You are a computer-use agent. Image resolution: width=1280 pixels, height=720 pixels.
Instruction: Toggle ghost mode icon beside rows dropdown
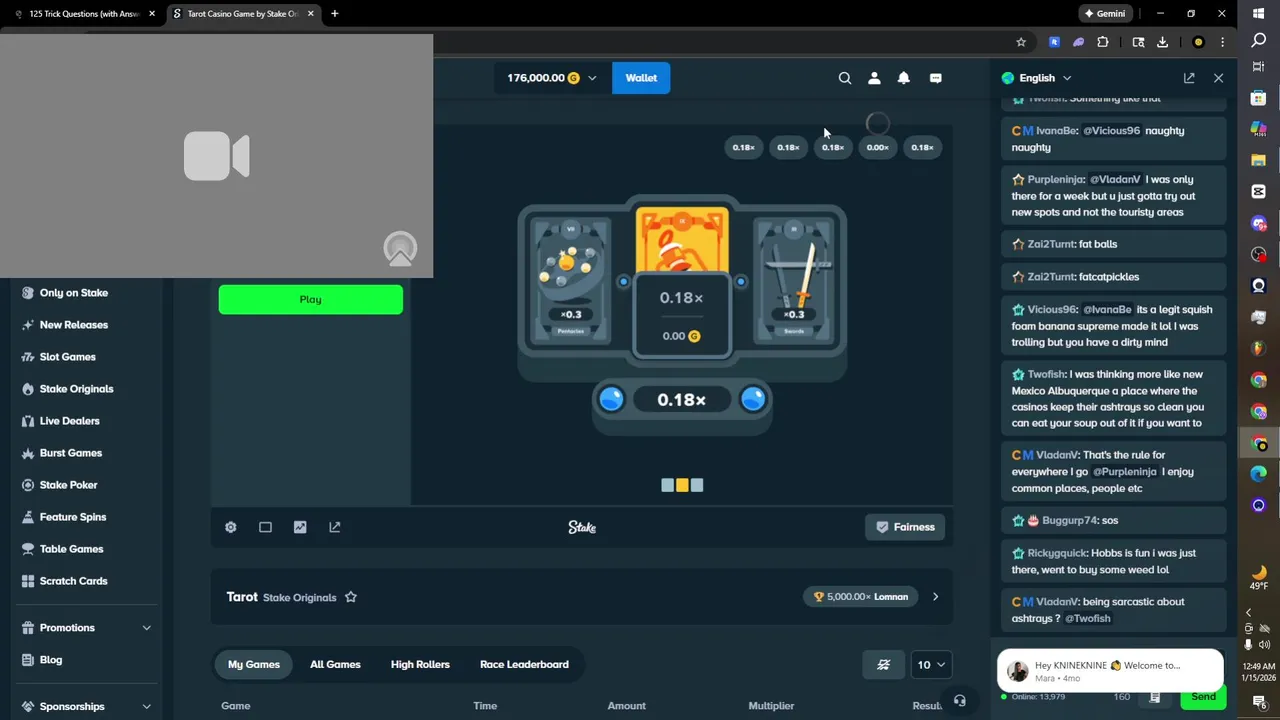point(884,664)
